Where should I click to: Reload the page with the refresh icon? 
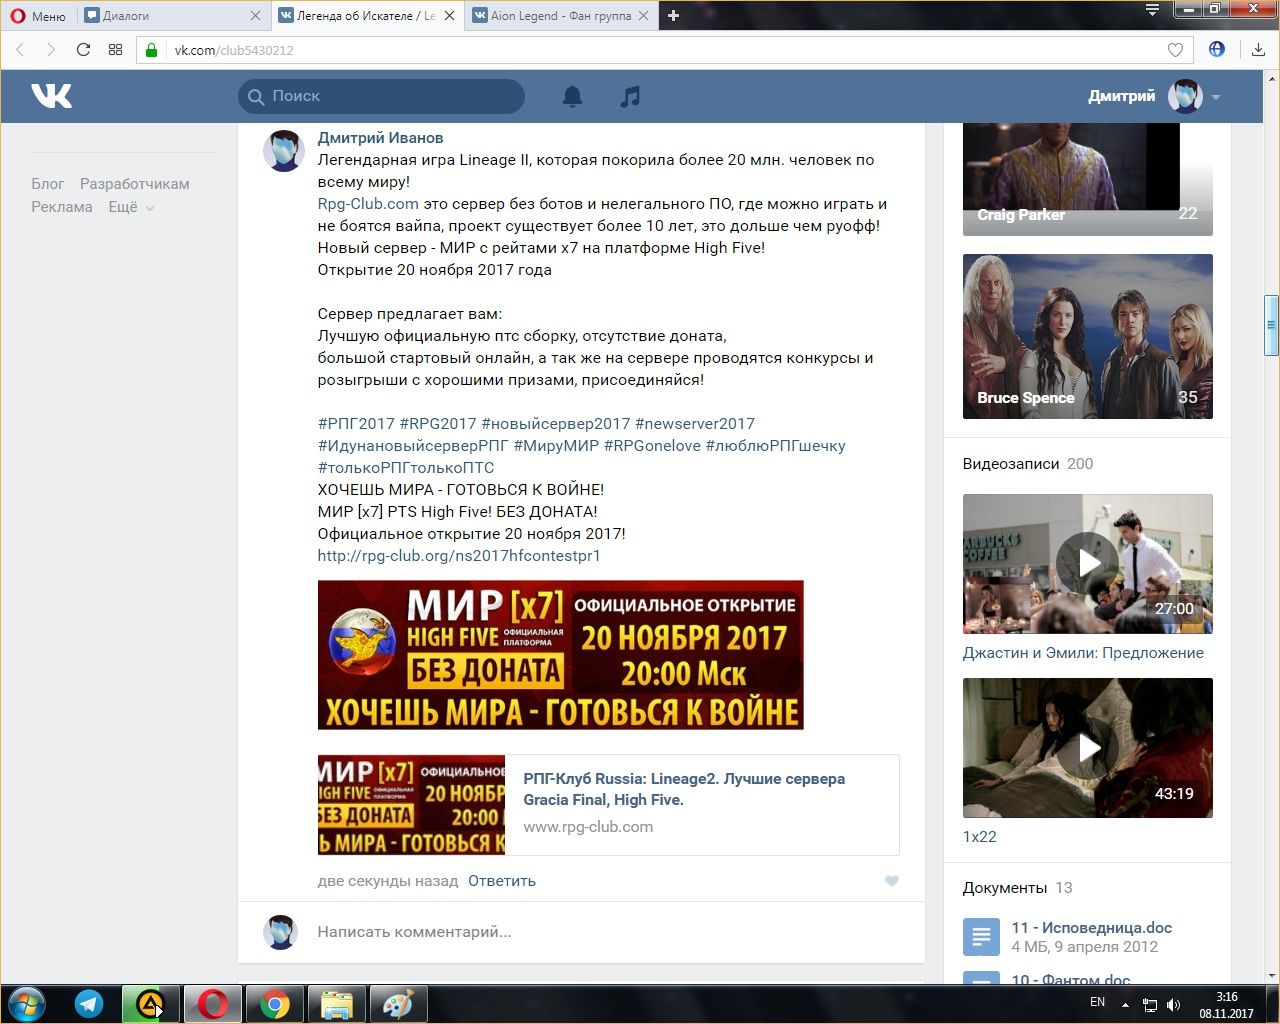click(83, 50)
